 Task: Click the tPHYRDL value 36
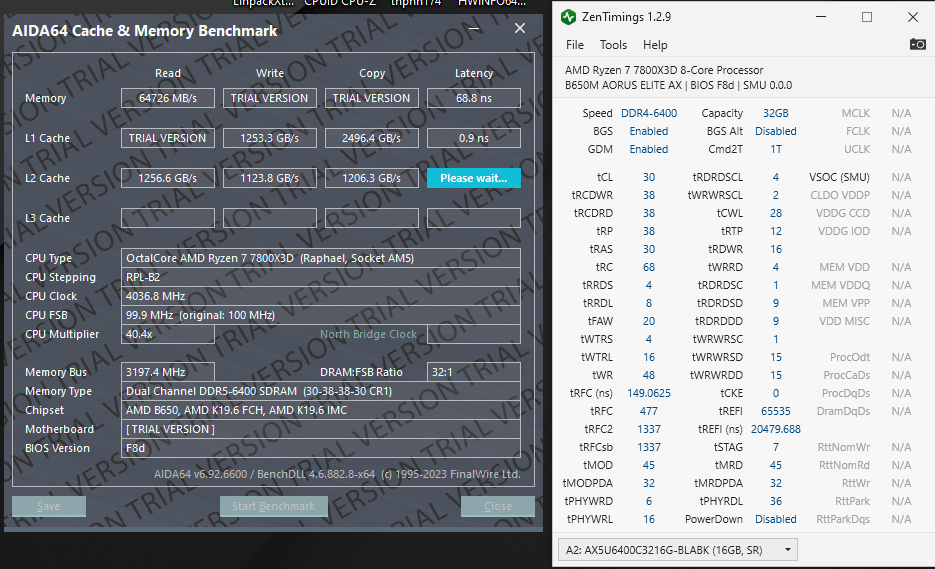tap(776, 501)
